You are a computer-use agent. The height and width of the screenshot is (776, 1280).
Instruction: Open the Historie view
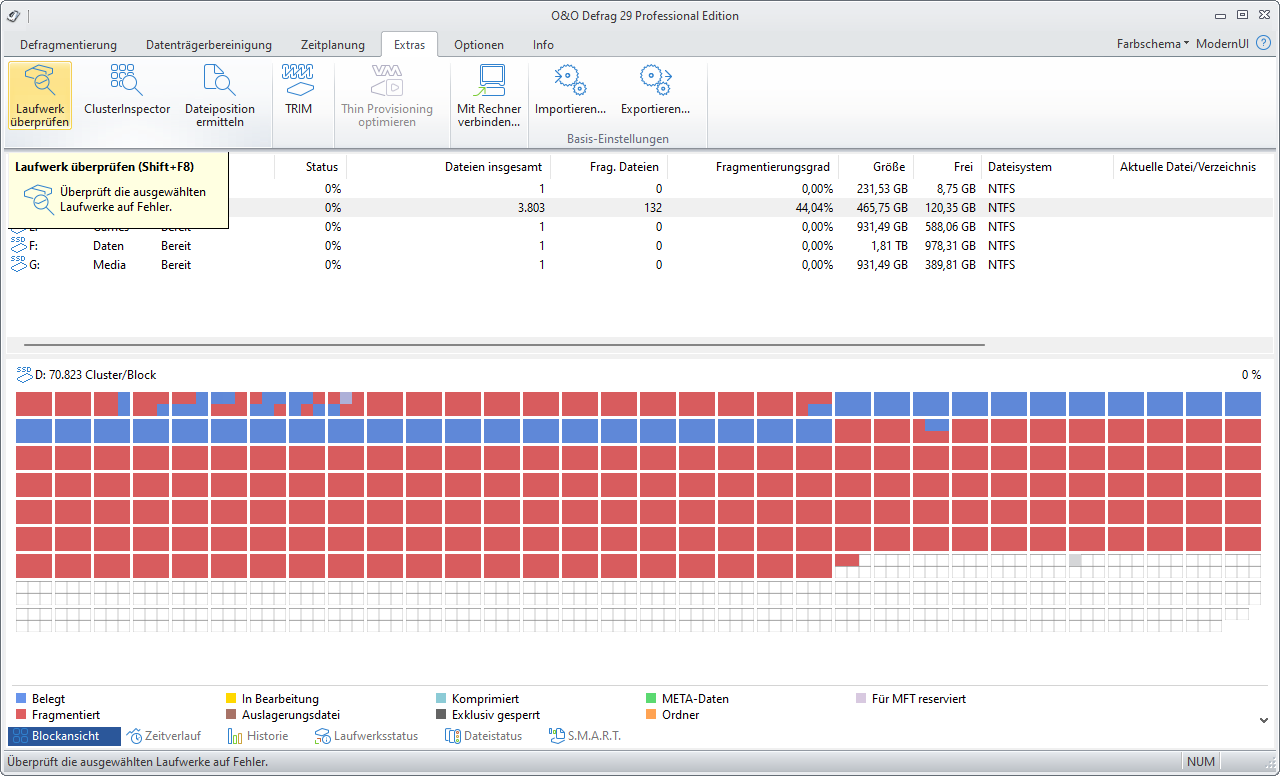(x=258, y=736)
